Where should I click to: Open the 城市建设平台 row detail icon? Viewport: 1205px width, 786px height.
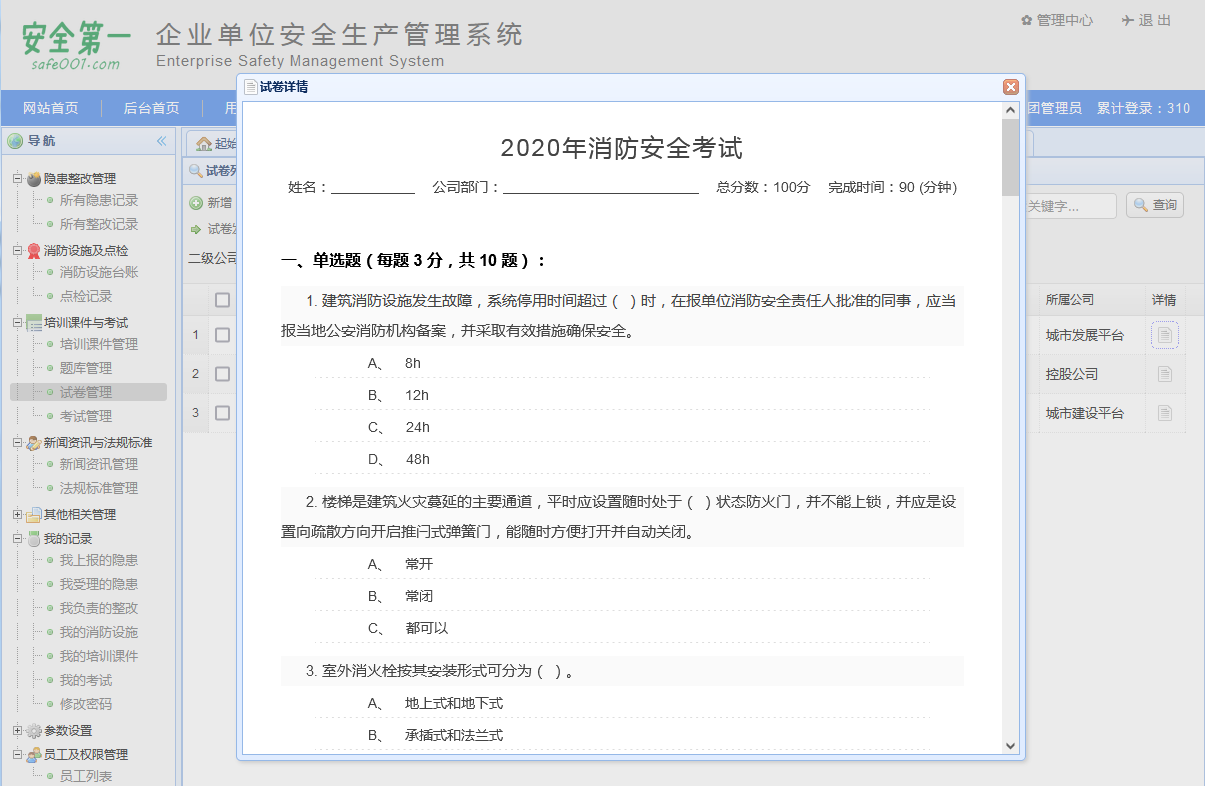1164,413
